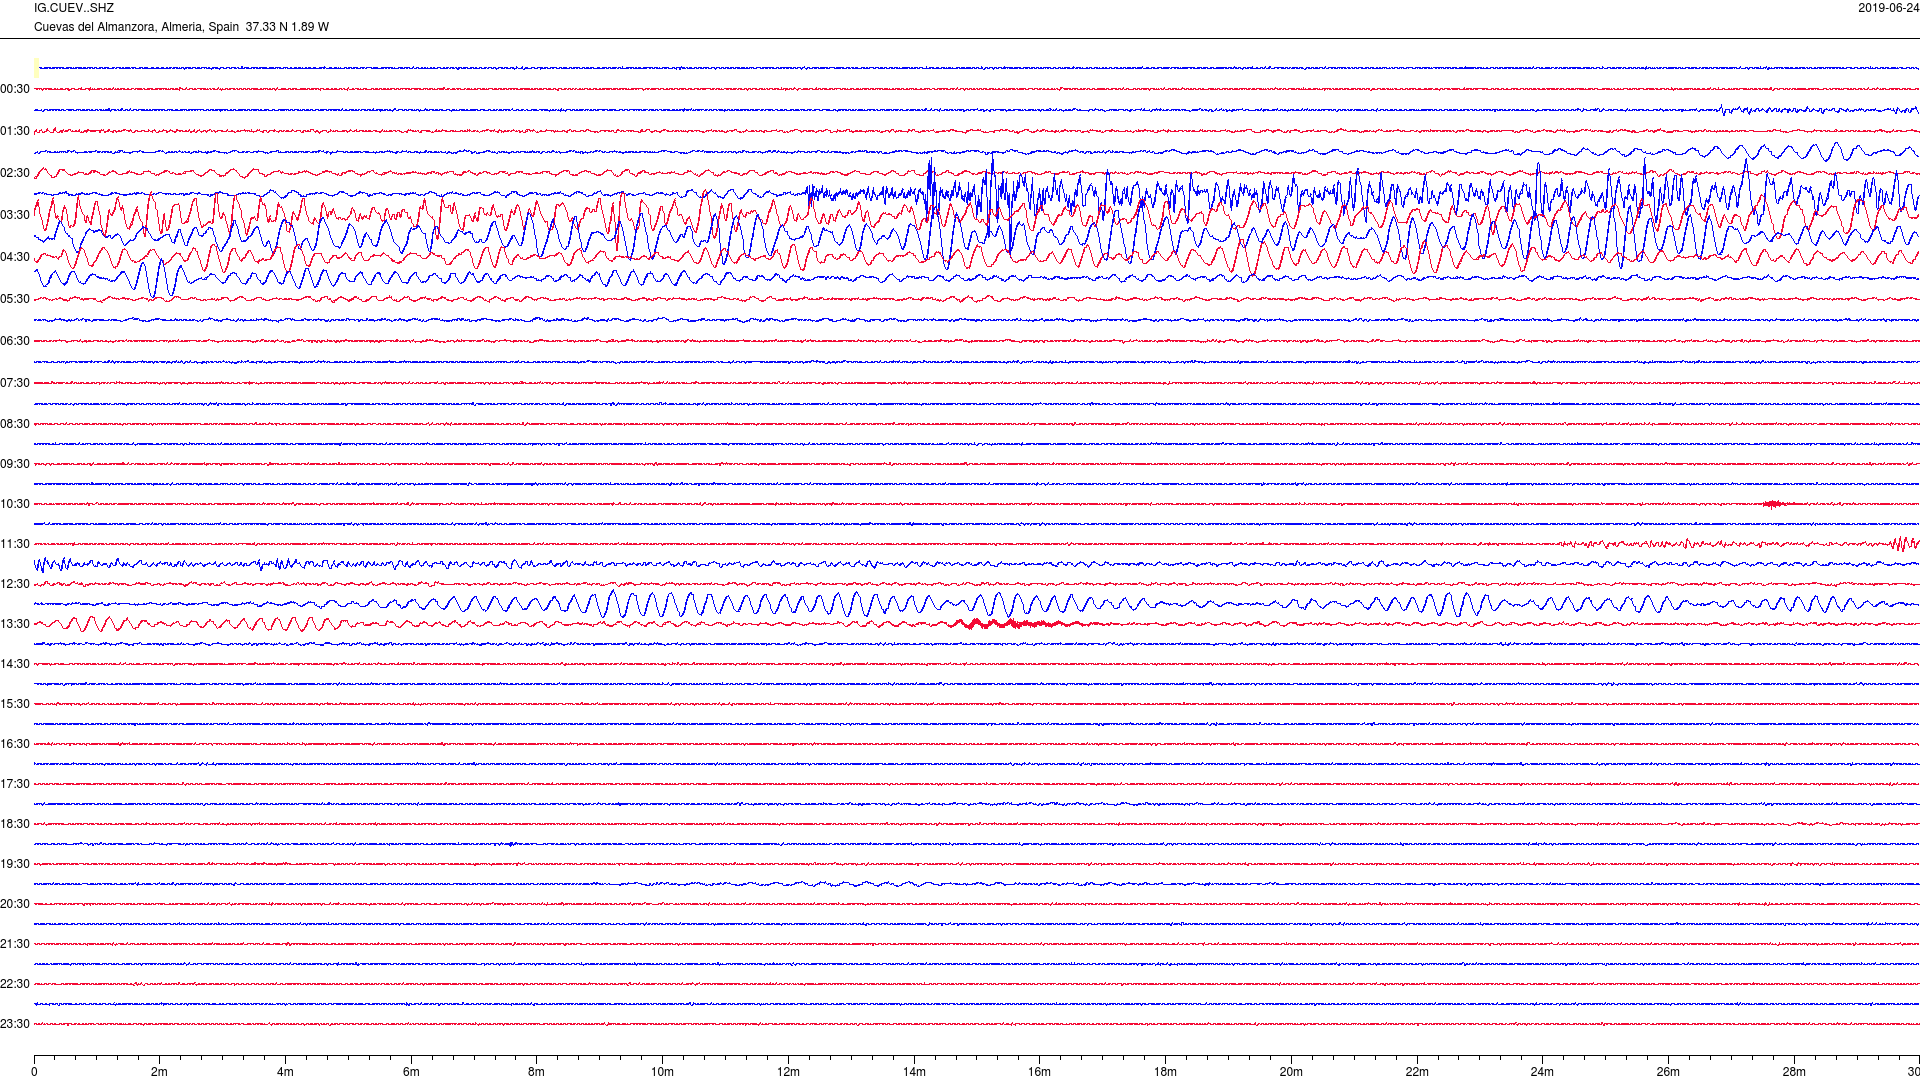Click the 28m tick on time axis

(1794, 1072)
